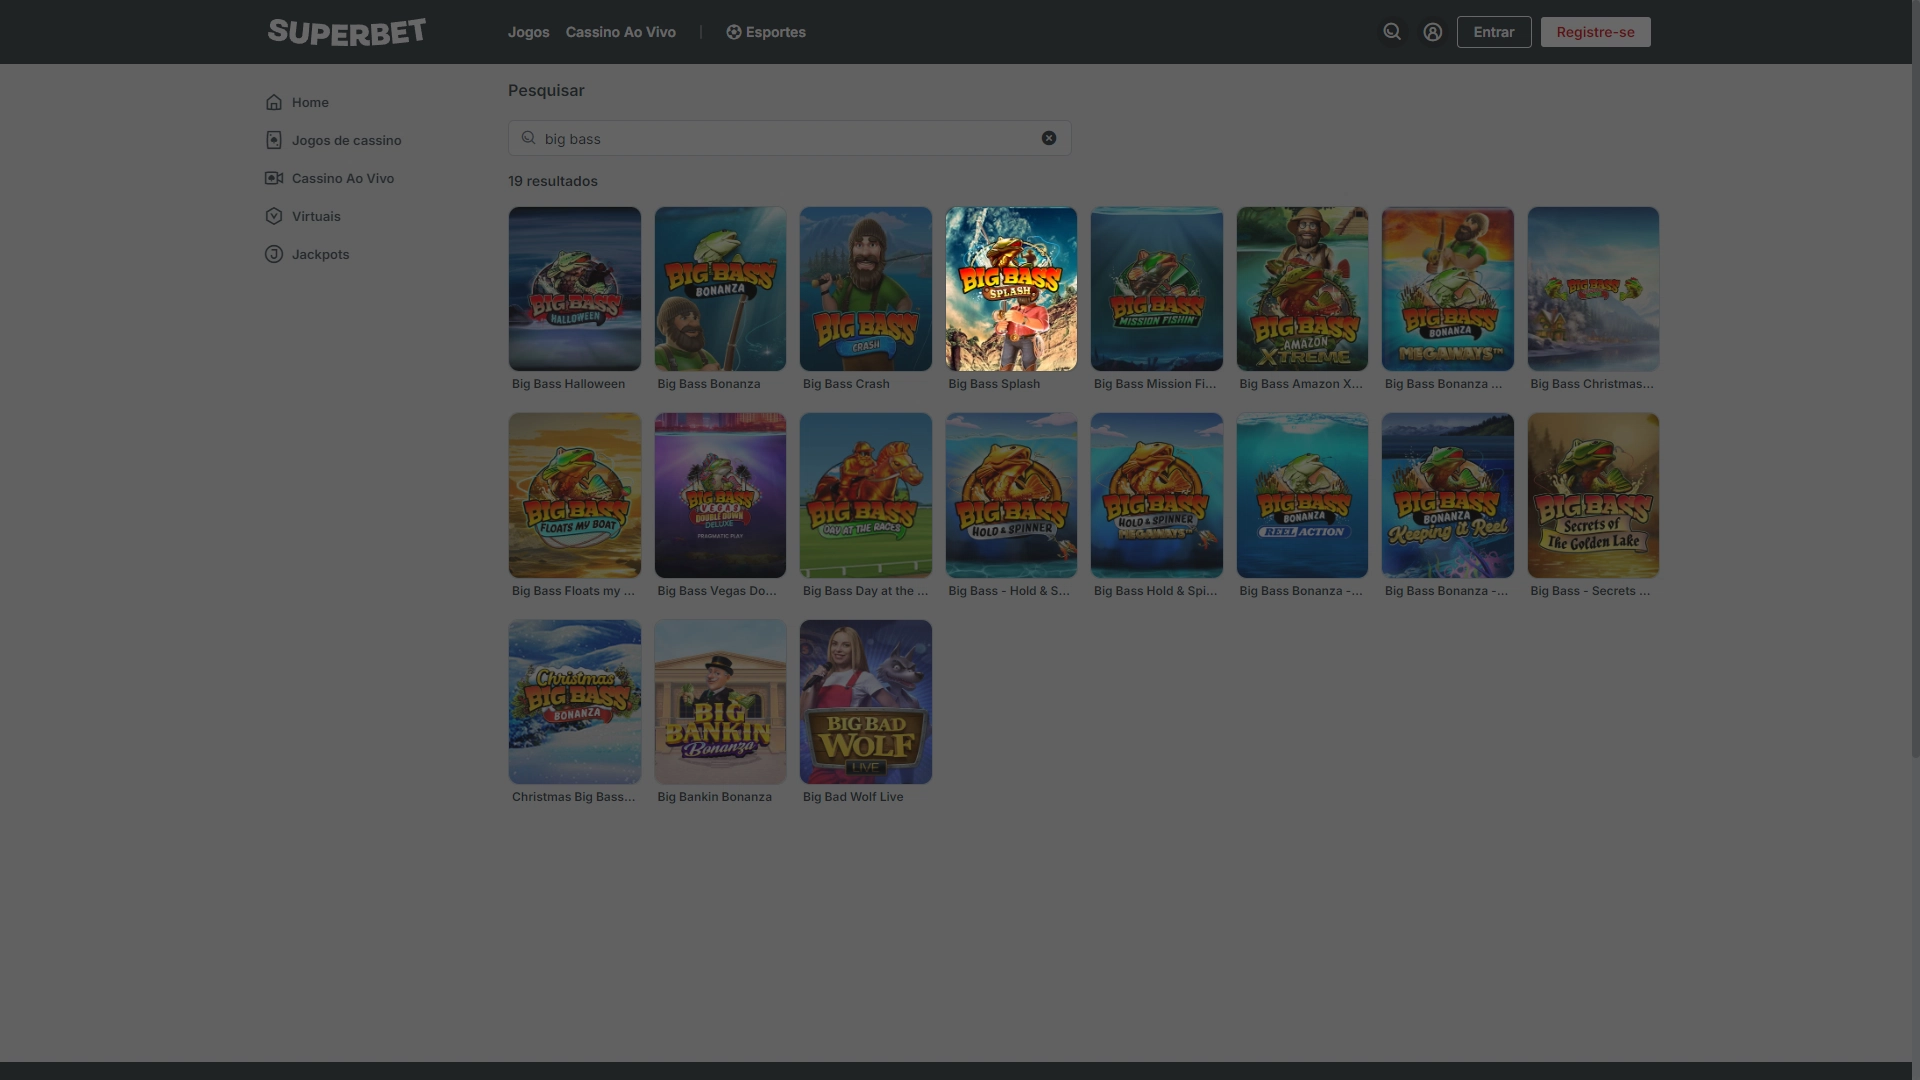Open the user account profile icon

point(1432,32)
